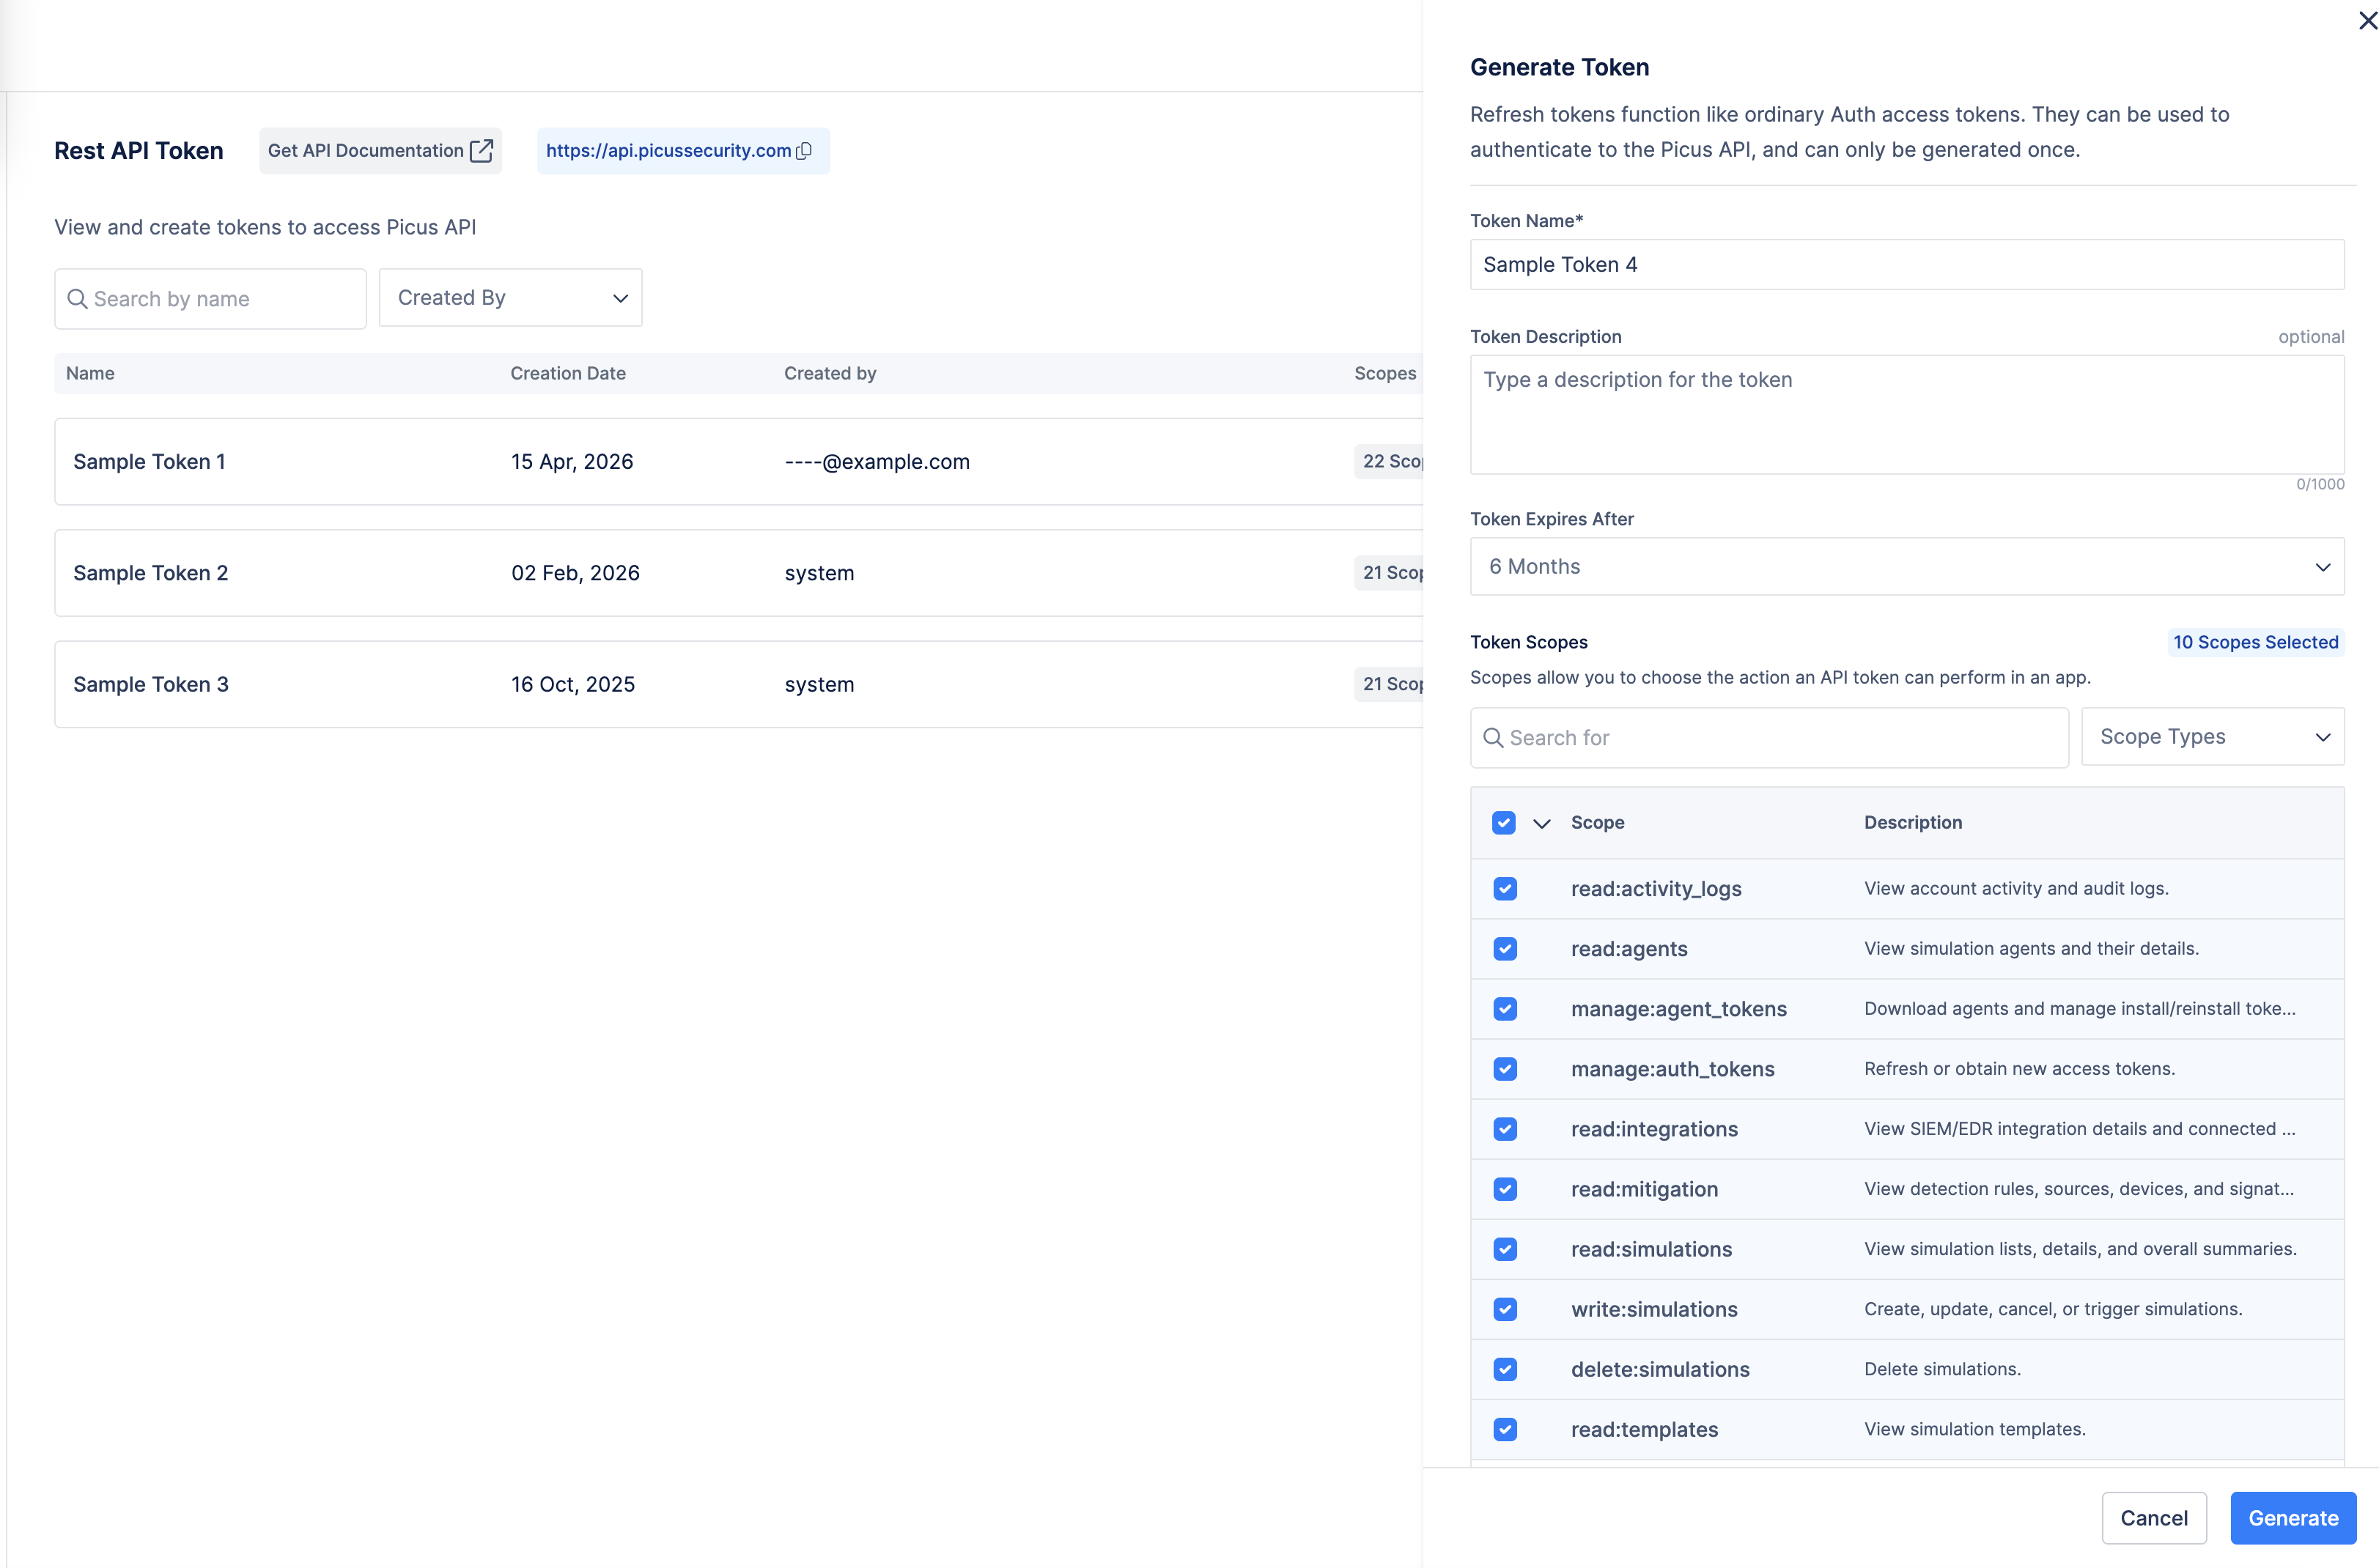Open the Sample Token 1 row
Viewport: 2379px width, 1568px height.
[x=148, y=461]
